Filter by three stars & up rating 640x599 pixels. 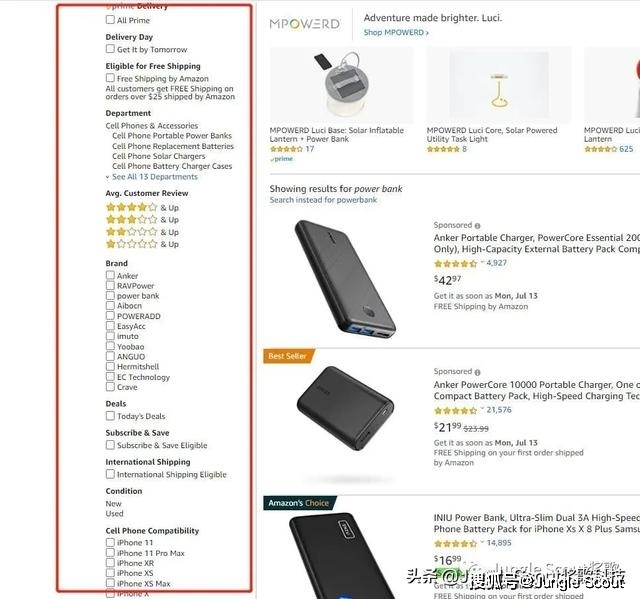tap(142, 220)
